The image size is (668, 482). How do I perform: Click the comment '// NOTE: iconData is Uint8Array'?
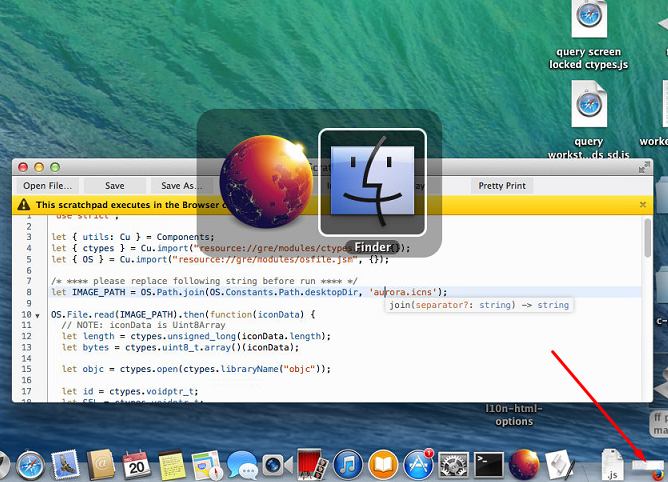[143, 325]
